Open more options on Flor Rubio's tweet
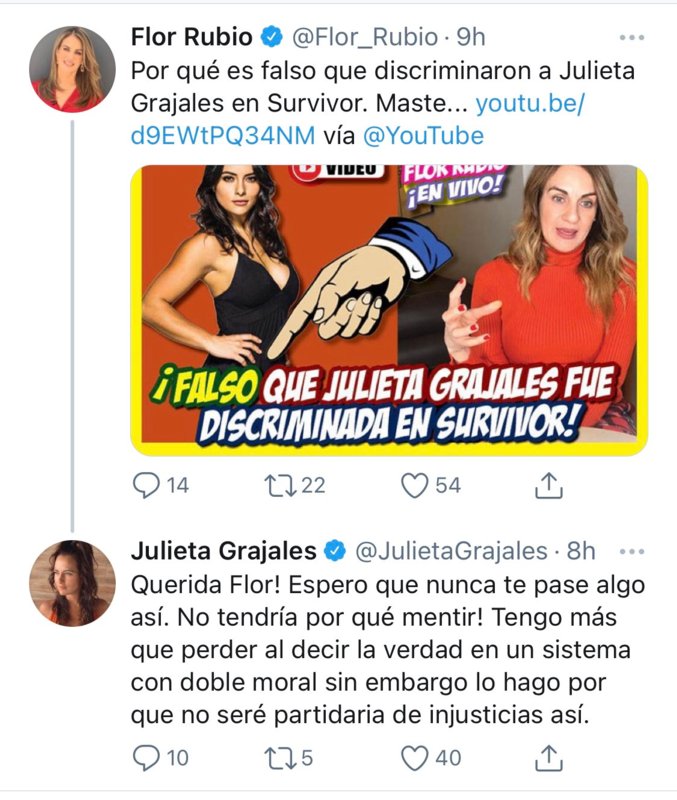Image resolution: width=677 pixels, height=800 pixels. point(632,37)
